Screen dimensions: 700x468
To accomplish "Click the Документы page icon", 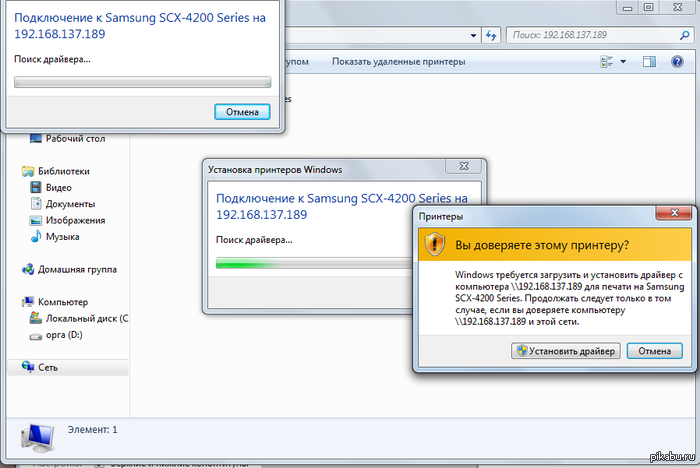I will pyautogui.click(x=36, y=204).
